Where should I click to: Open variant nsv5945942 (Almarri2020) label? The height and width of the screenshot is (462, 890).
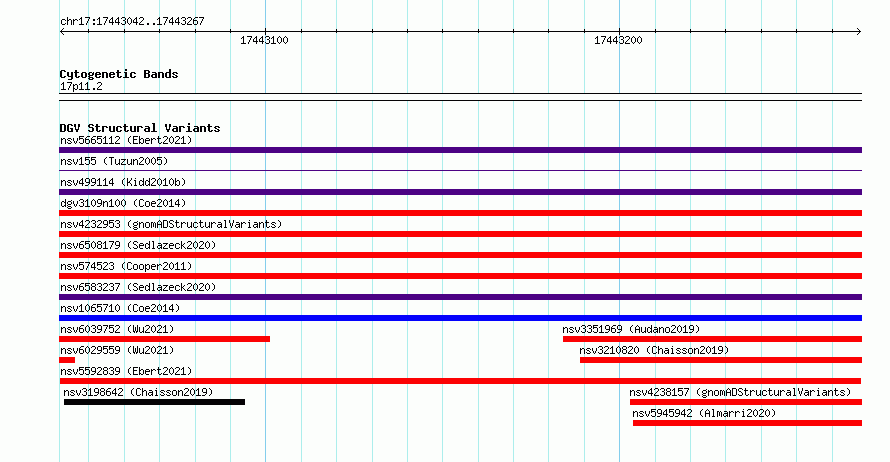coord(704,413)
